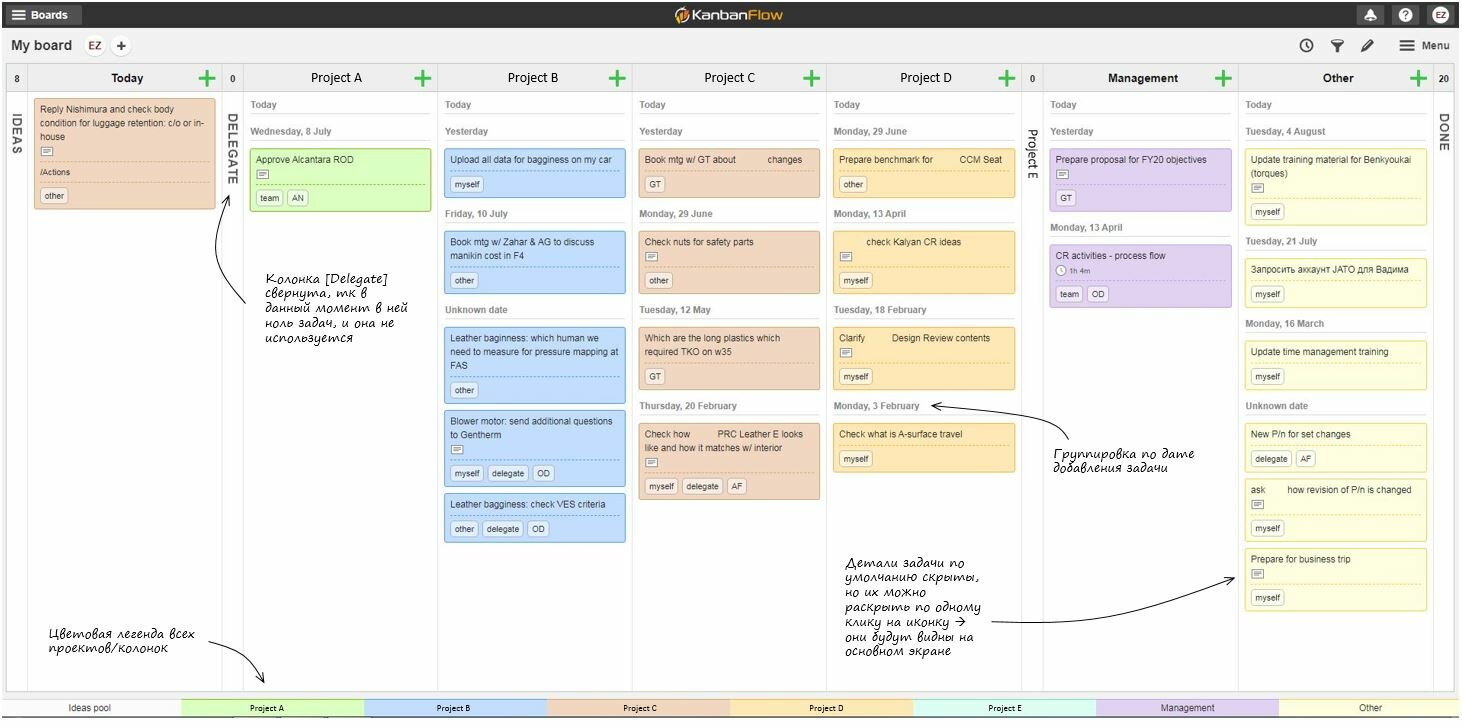Add a task to Management column
The width and height of the screenshot is (1462, 726).
click(1223, 78)
